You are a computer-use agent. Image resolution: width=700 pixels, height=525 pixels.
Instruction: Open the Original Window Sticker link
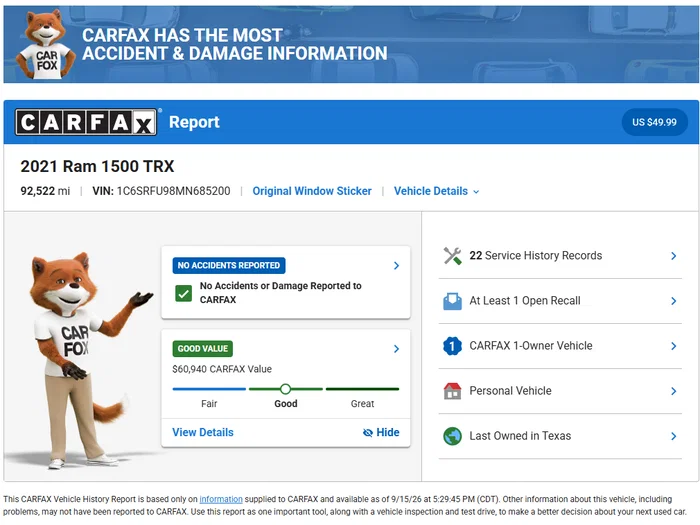point(312,191)
